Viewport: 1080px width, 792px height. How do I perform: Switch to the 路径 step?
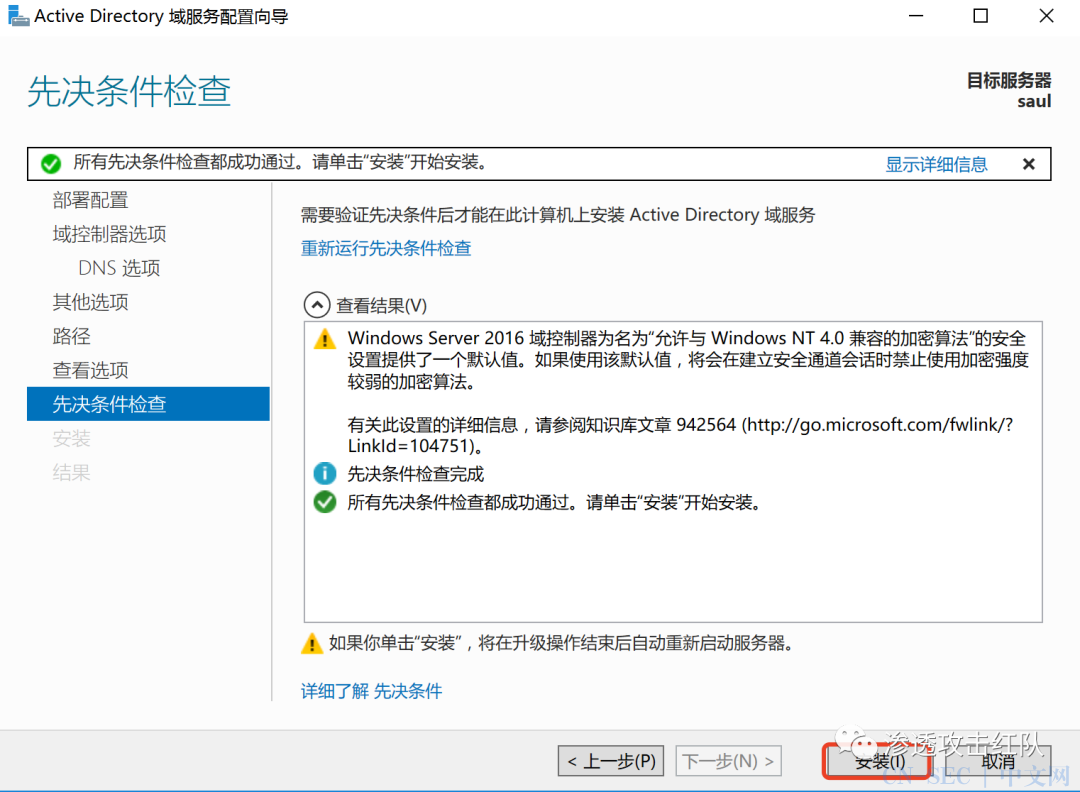[72, 335]
